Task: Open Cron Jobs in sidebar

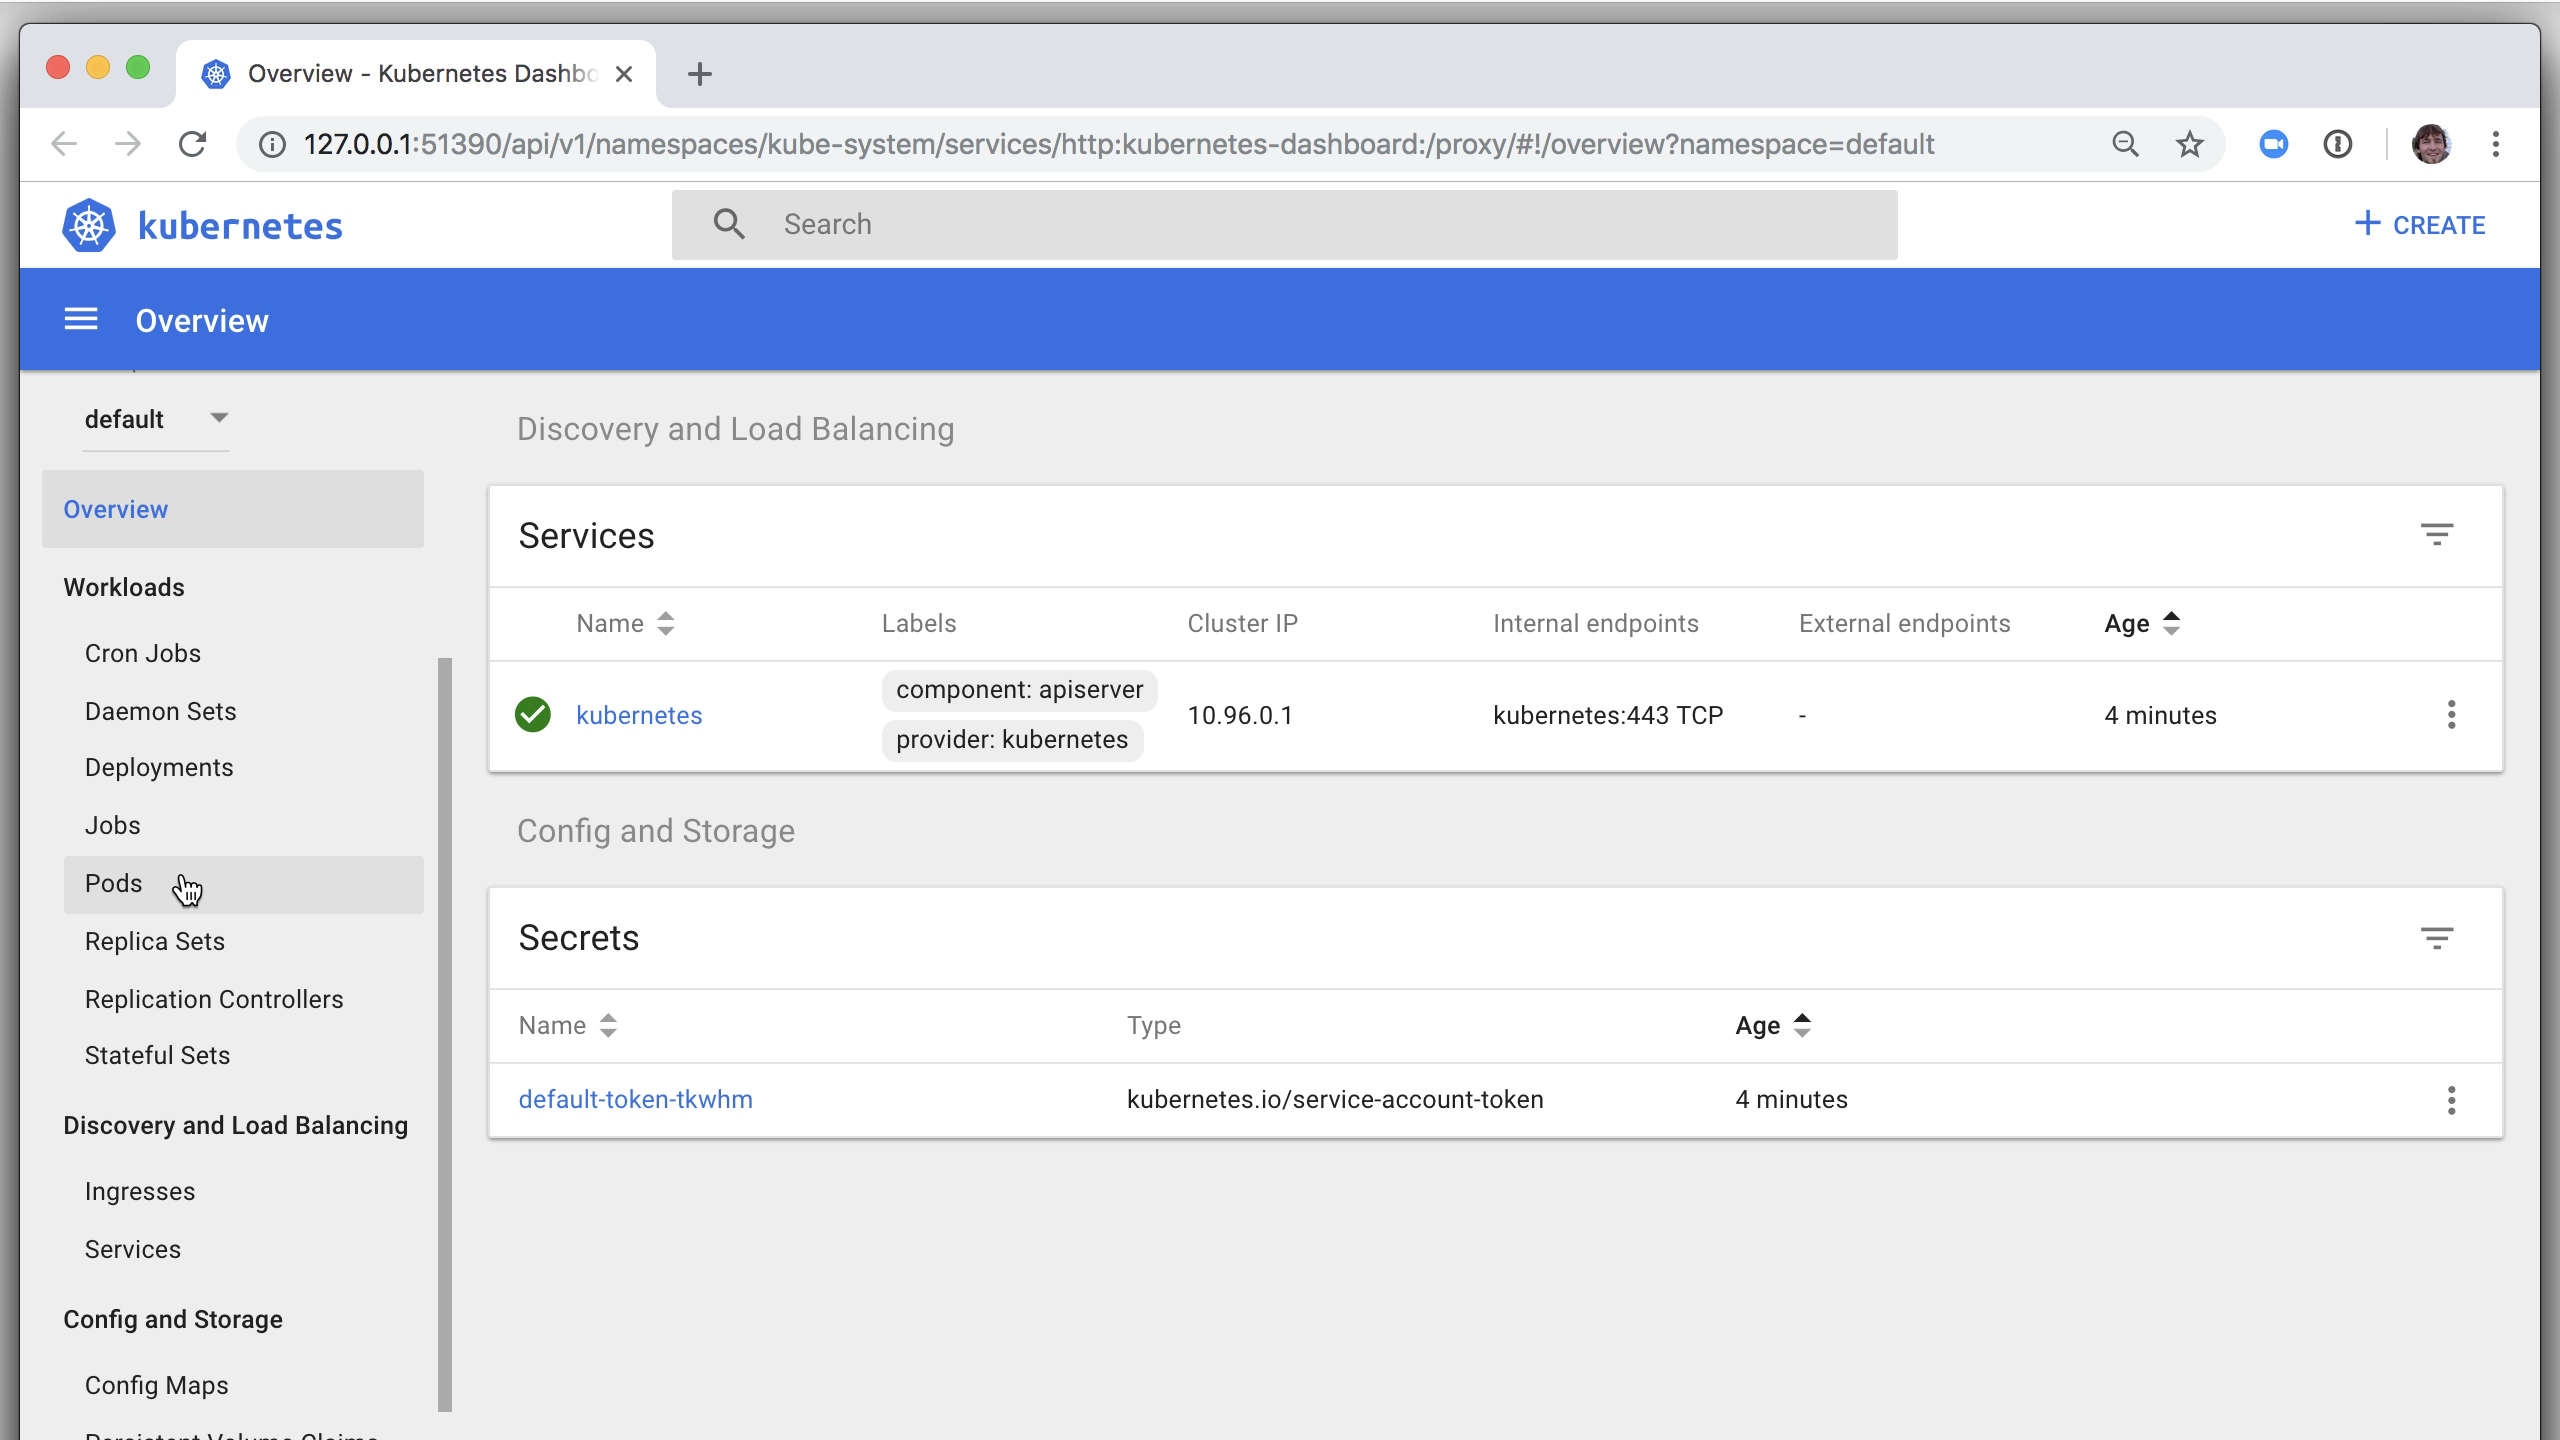Action: pos(143,653)
